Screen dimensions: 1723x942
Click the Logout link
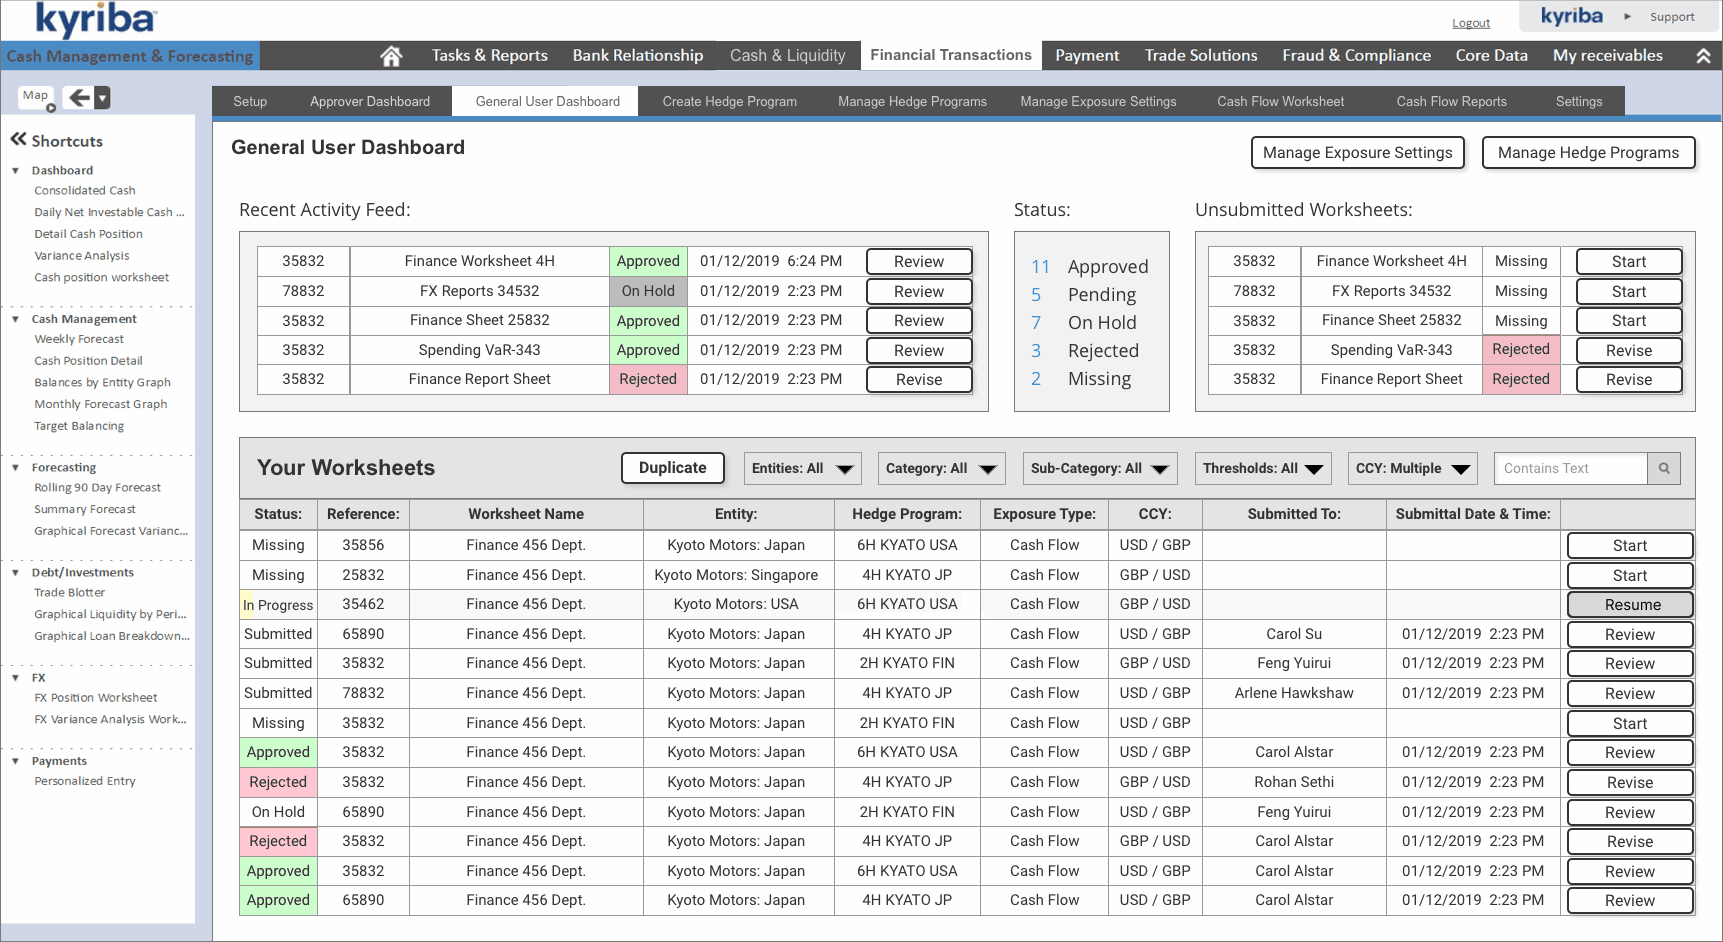(x=1471, y=23)
